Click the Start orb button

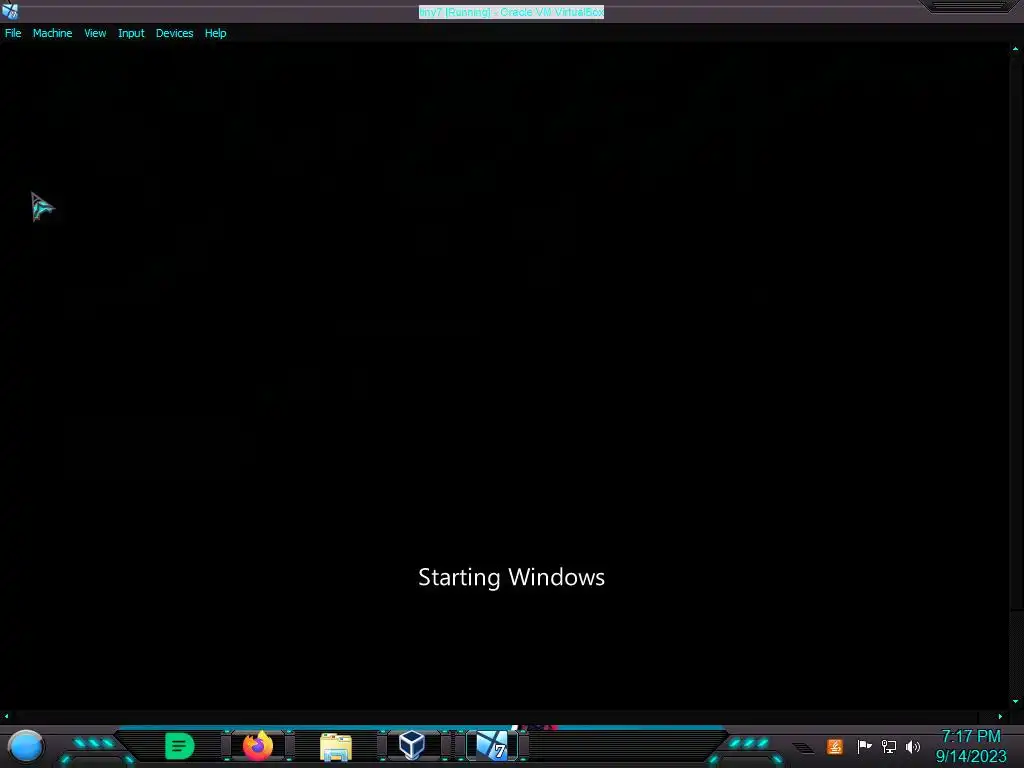pos(26,746)
